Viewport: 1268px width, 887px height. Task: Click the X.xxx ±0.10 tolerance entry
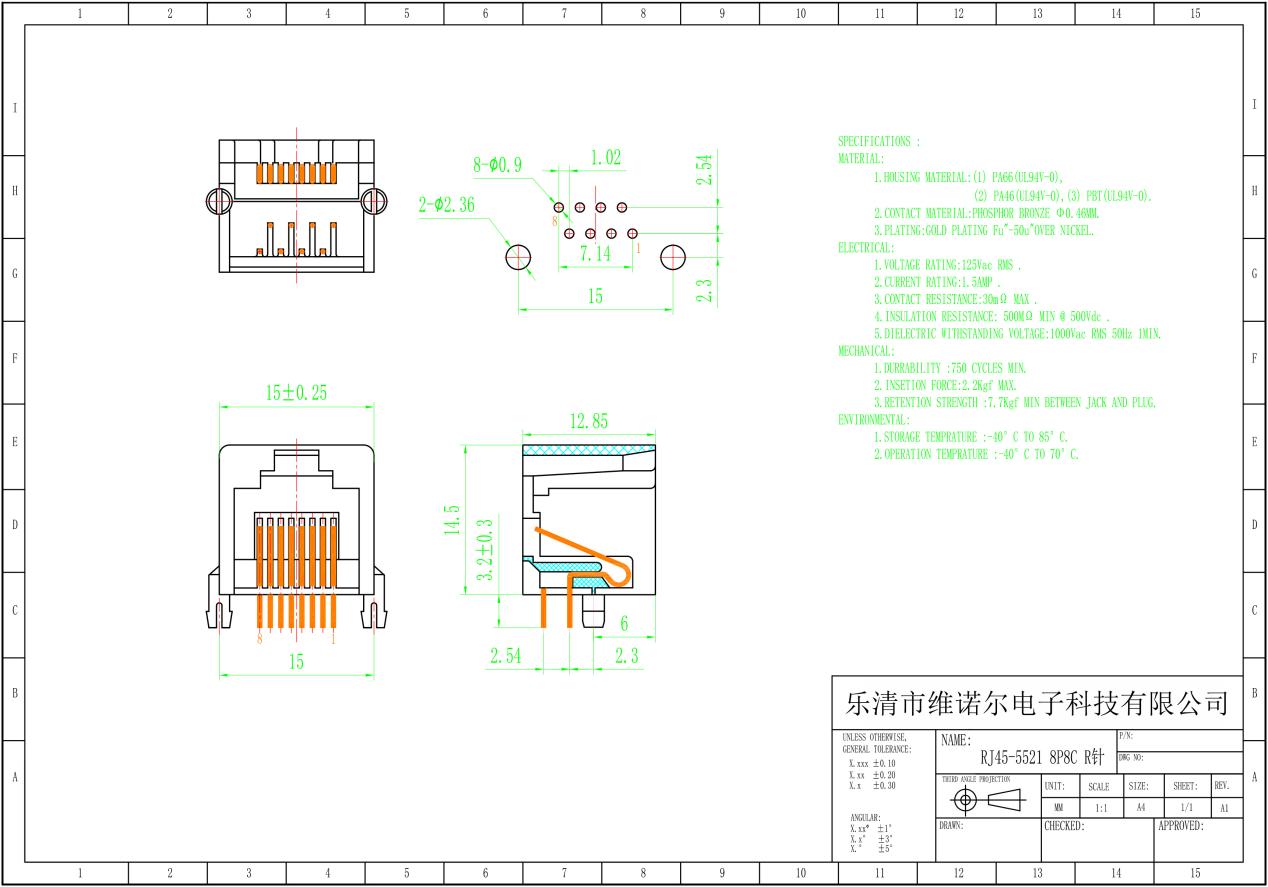[x=871, y=764]
